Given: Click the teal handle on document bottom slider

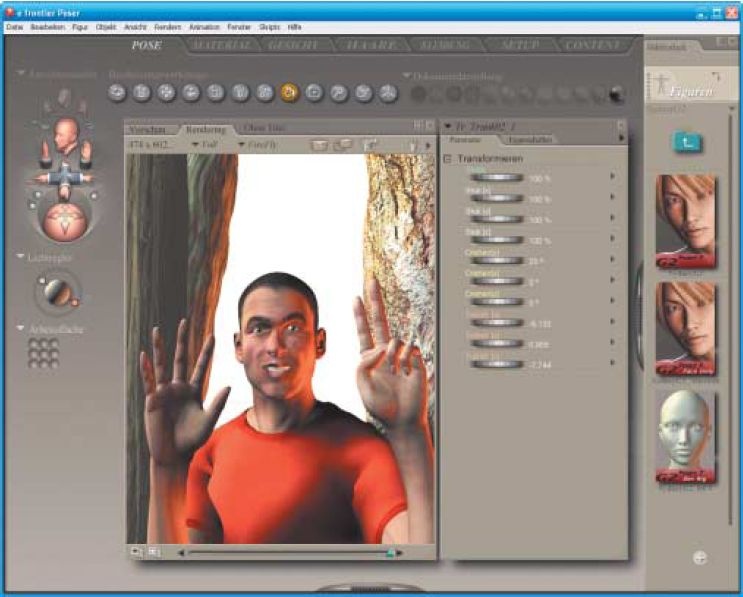Looking at the screenshot, I should pos(390,552).
